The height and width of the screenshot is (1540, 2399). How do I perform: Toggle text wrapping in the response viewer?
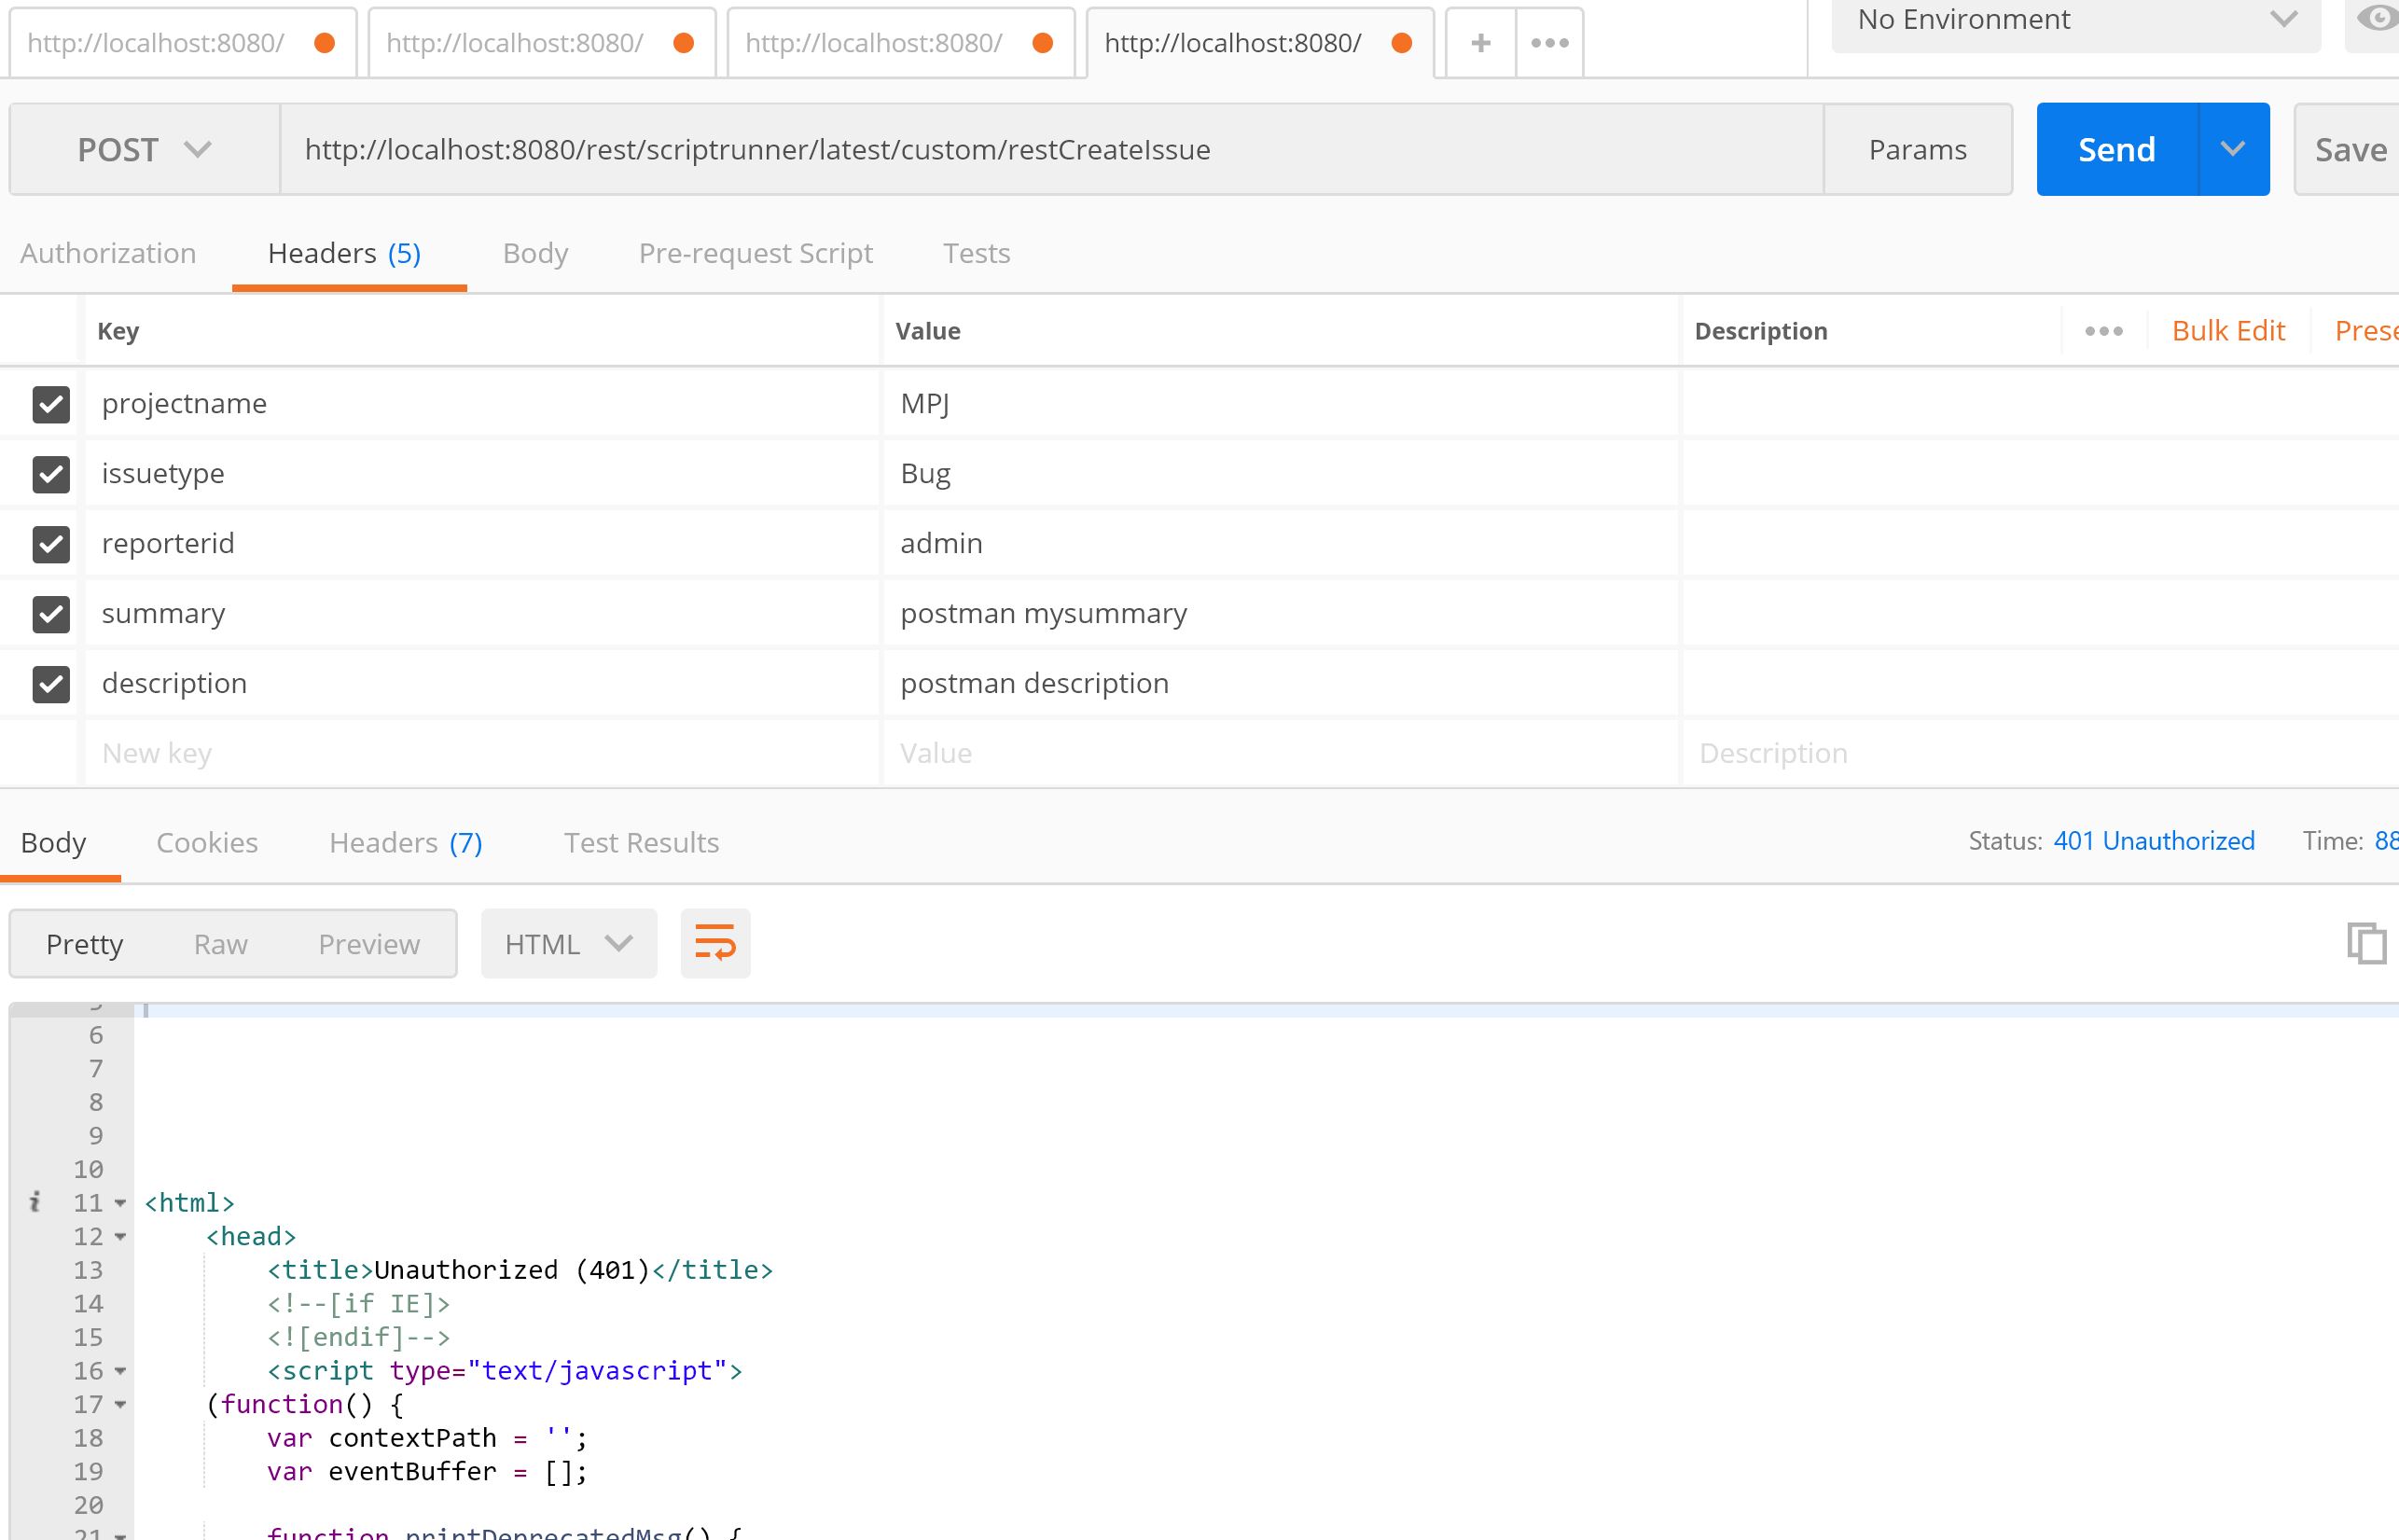[x=714, y=942]
